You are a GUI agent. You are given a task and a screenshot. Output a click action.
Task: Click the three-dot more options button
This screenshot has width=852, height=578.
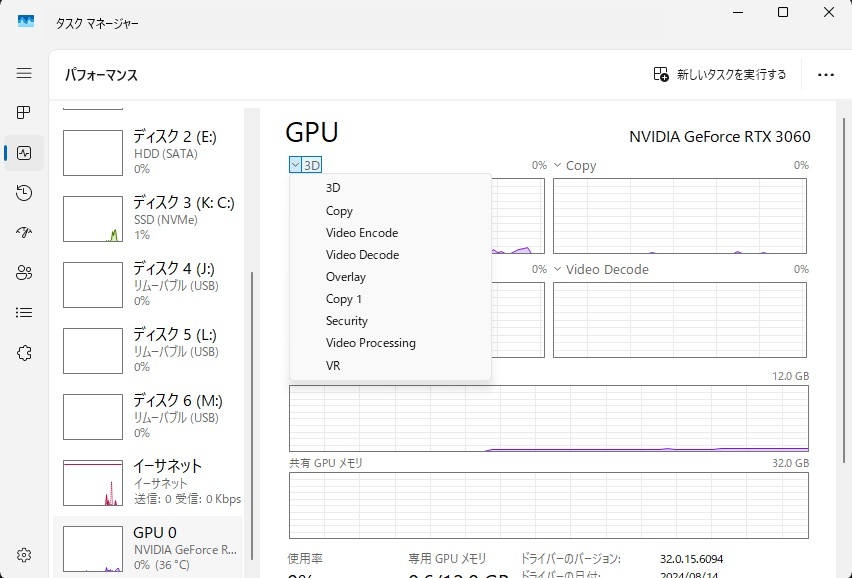(x=825, y=75)
